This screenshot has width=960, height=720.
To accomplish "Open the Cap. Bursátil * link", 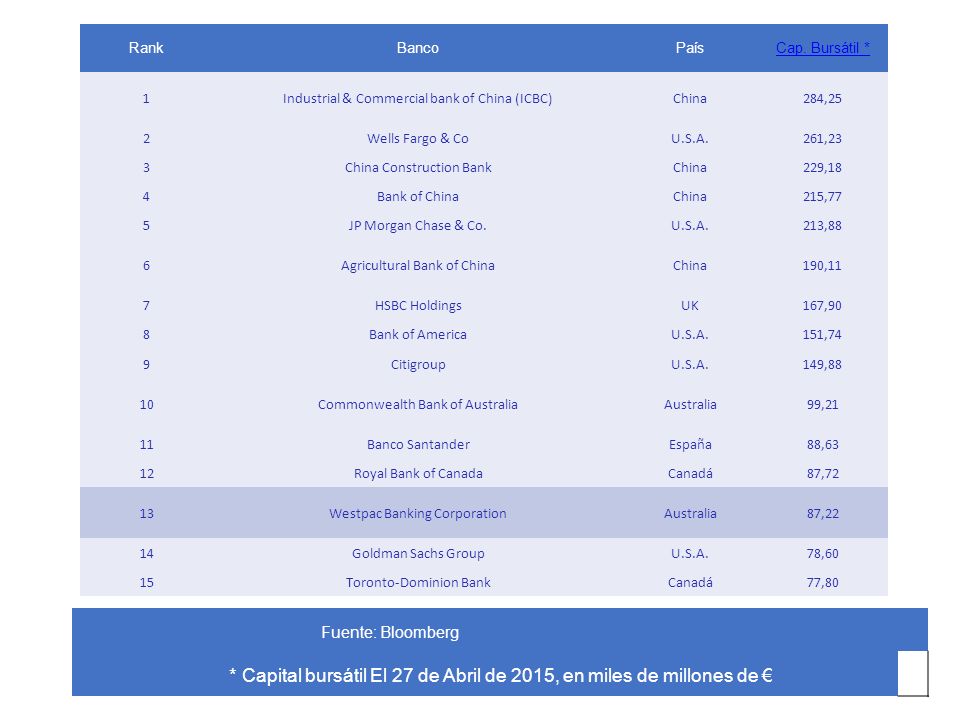I will [x=822, y=48].
